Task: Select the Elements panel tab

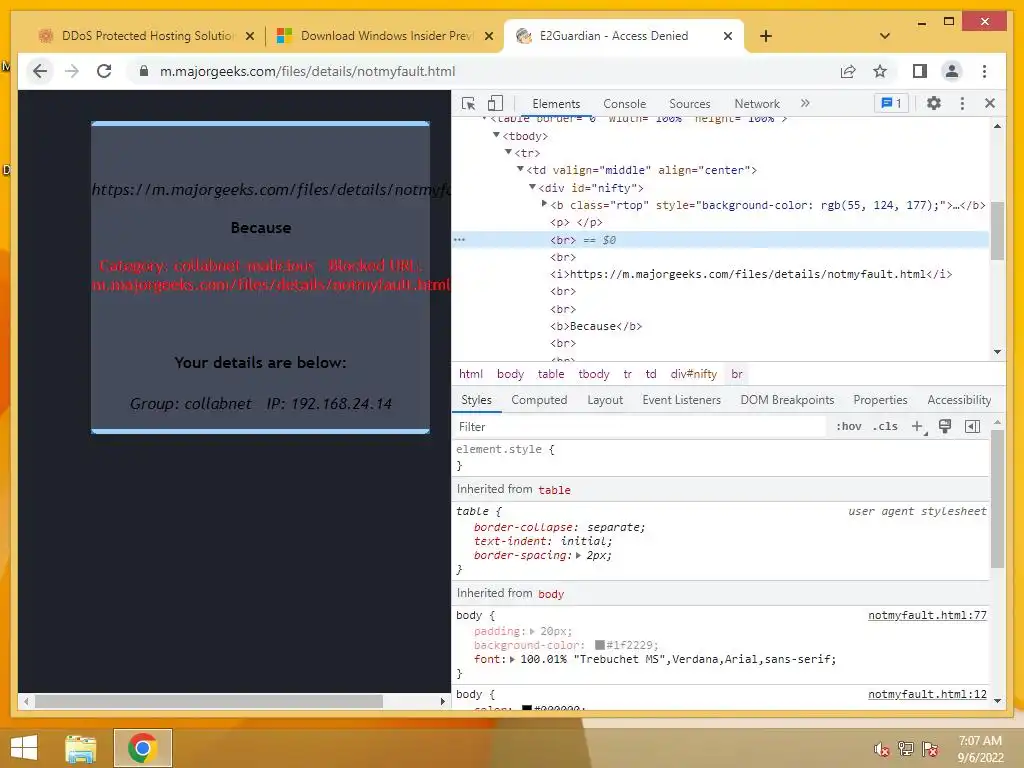Action: tap(556, 103)
